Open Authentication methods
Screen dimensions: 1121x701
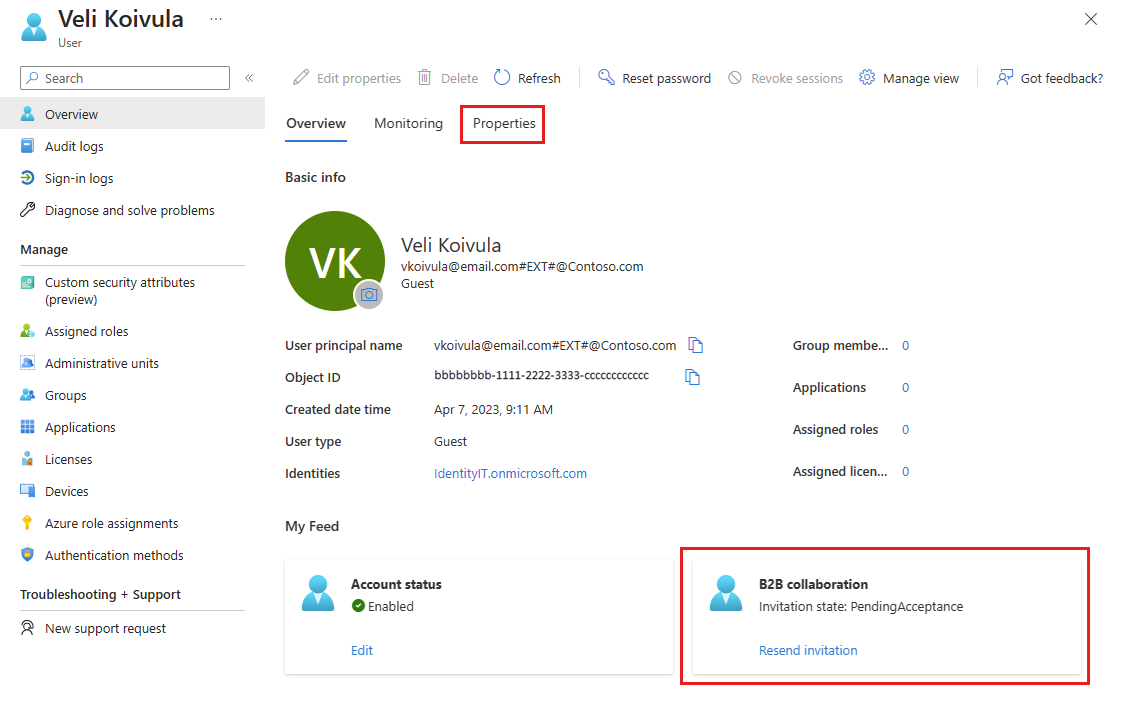click(113, 554)
